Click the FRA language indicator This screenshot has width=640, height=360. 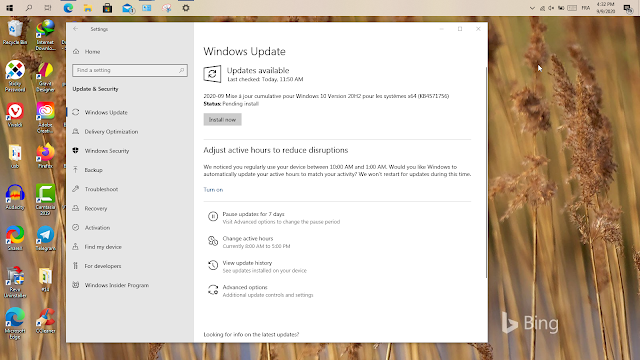point(586,8)
